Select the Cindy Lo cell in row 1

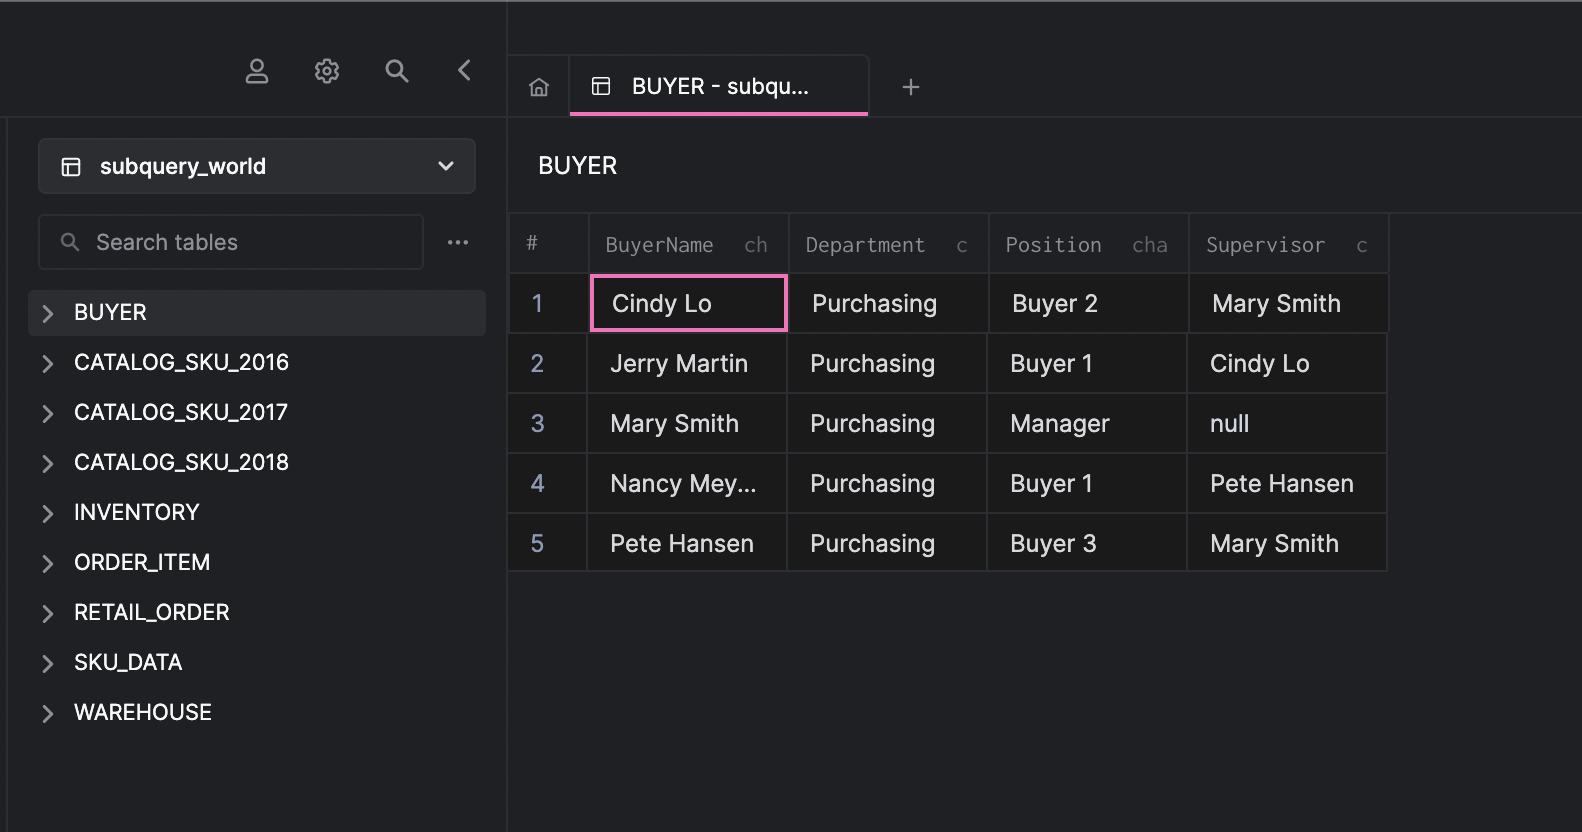tap(688, 303)
